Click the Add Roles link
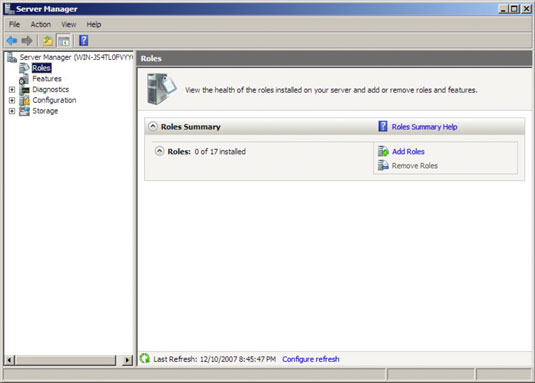Screen dimensions: 535x383 click(x=408, y=151)
